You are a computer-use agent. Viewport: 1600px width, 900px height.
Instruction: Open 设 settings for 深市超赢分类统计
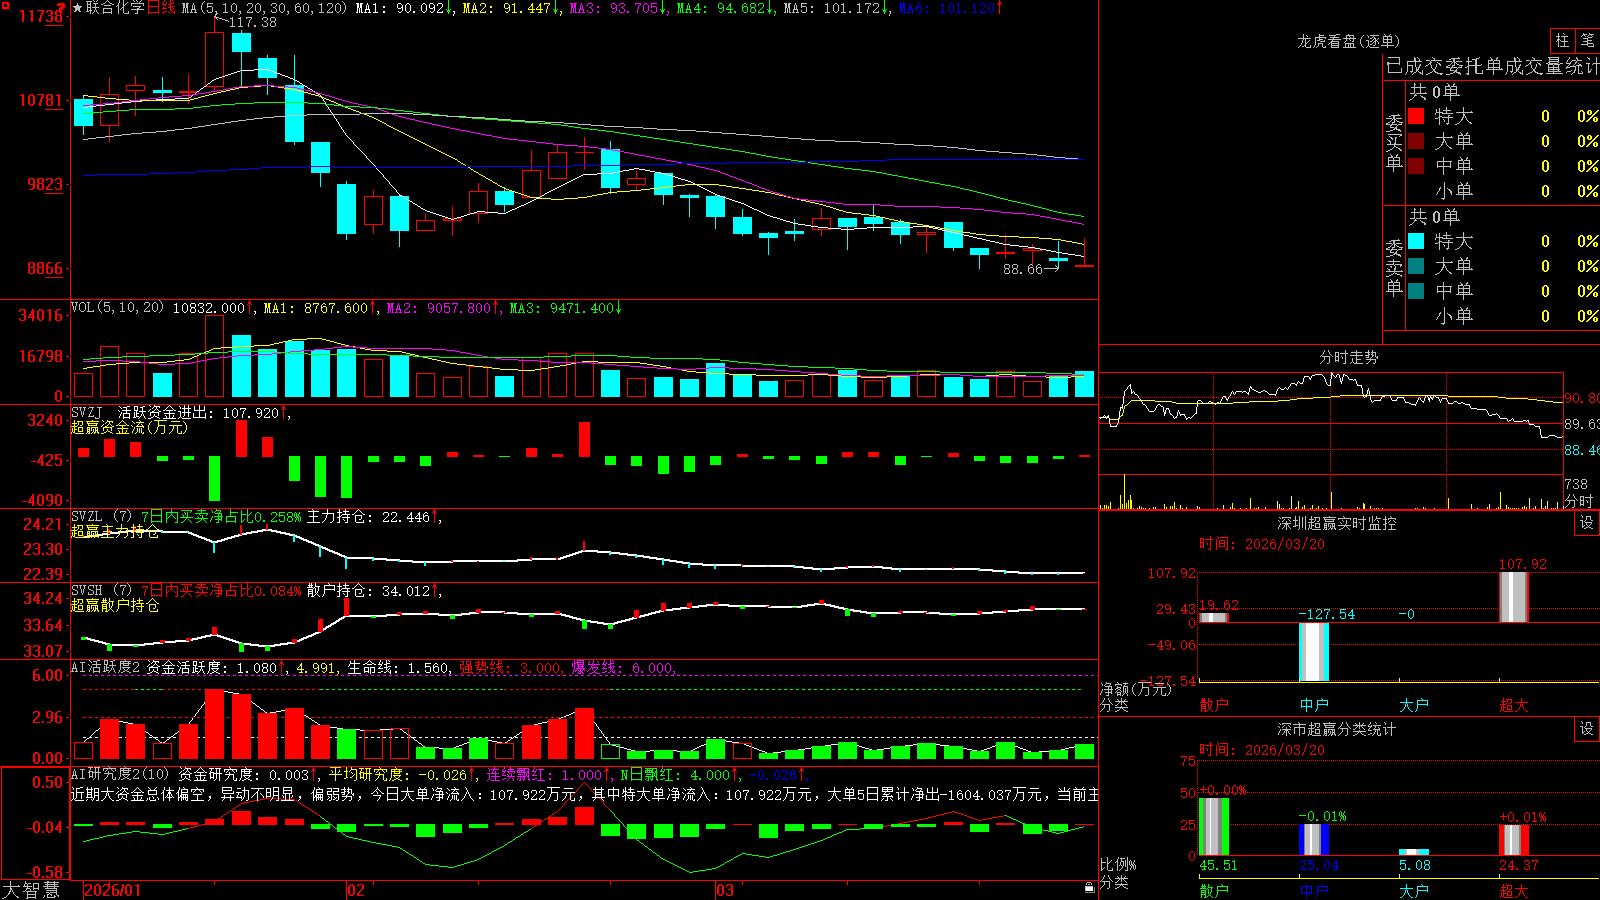1586,729
